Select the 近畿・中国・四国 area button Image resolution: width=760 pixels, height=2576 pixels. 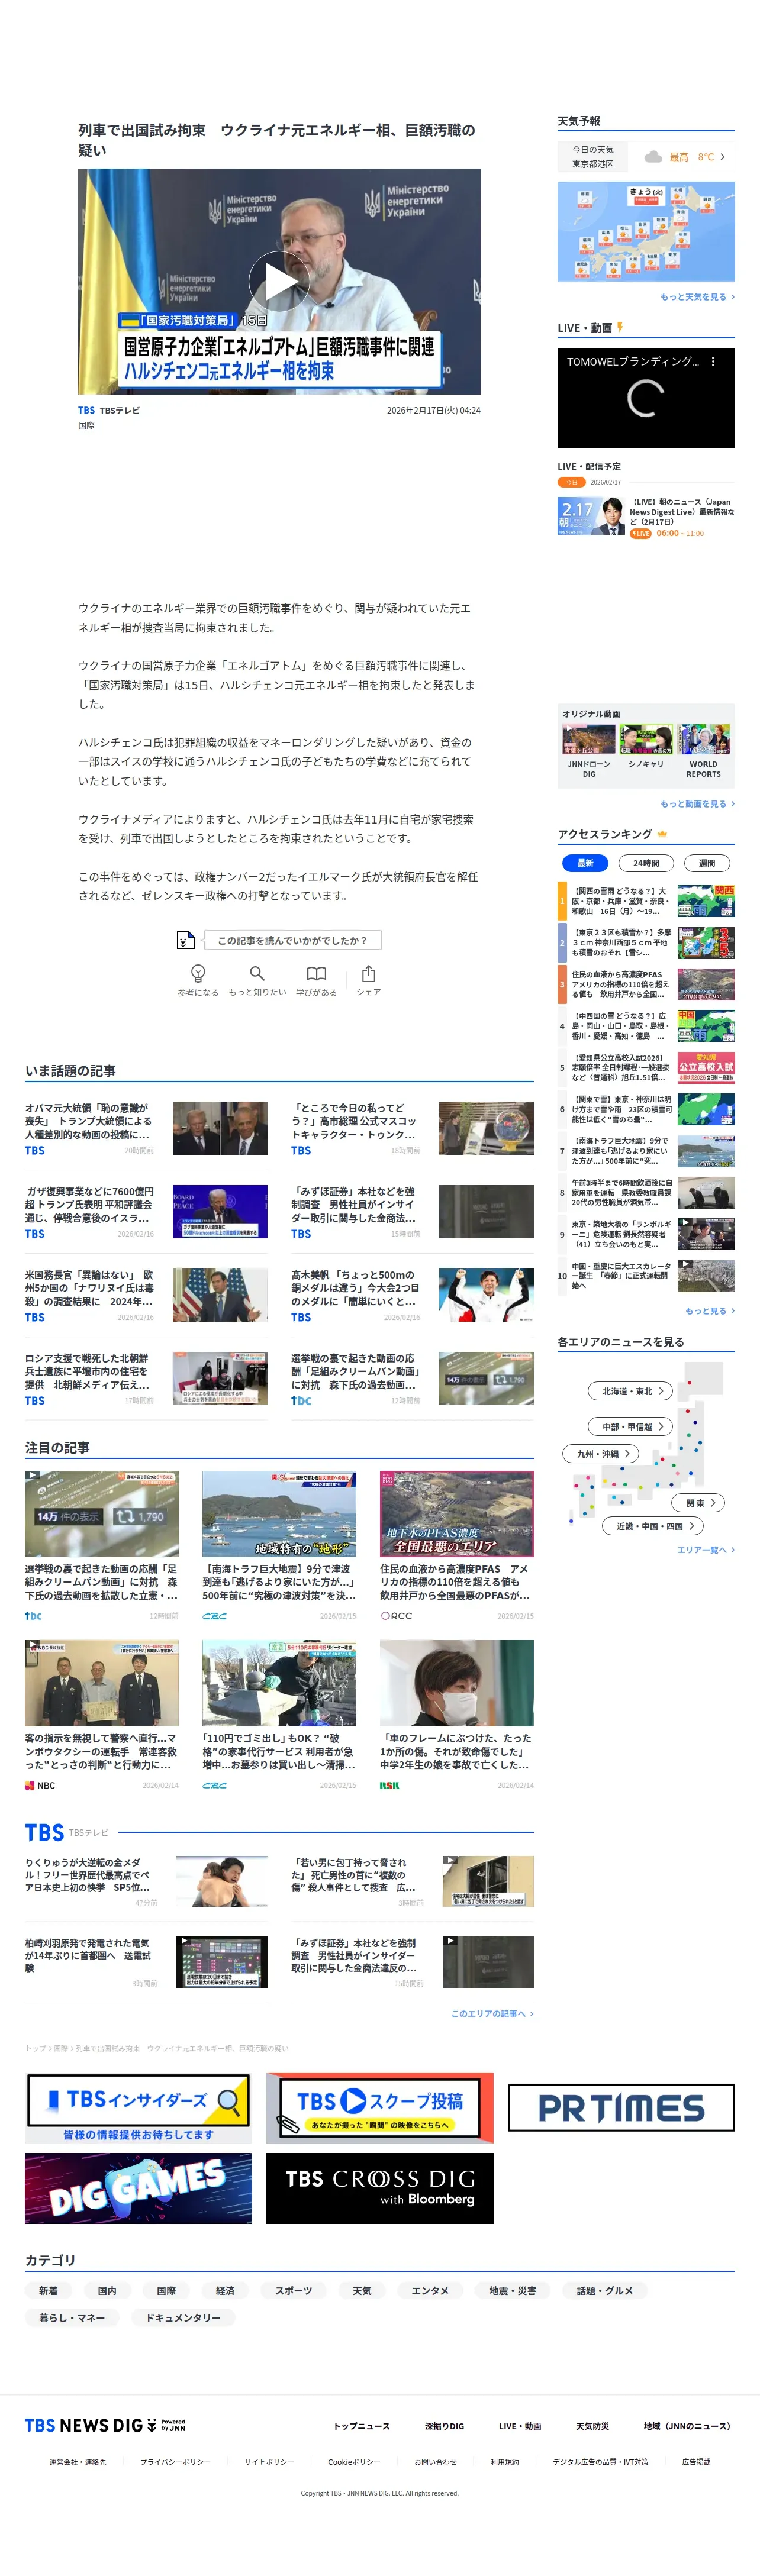tap(654, 1526)
